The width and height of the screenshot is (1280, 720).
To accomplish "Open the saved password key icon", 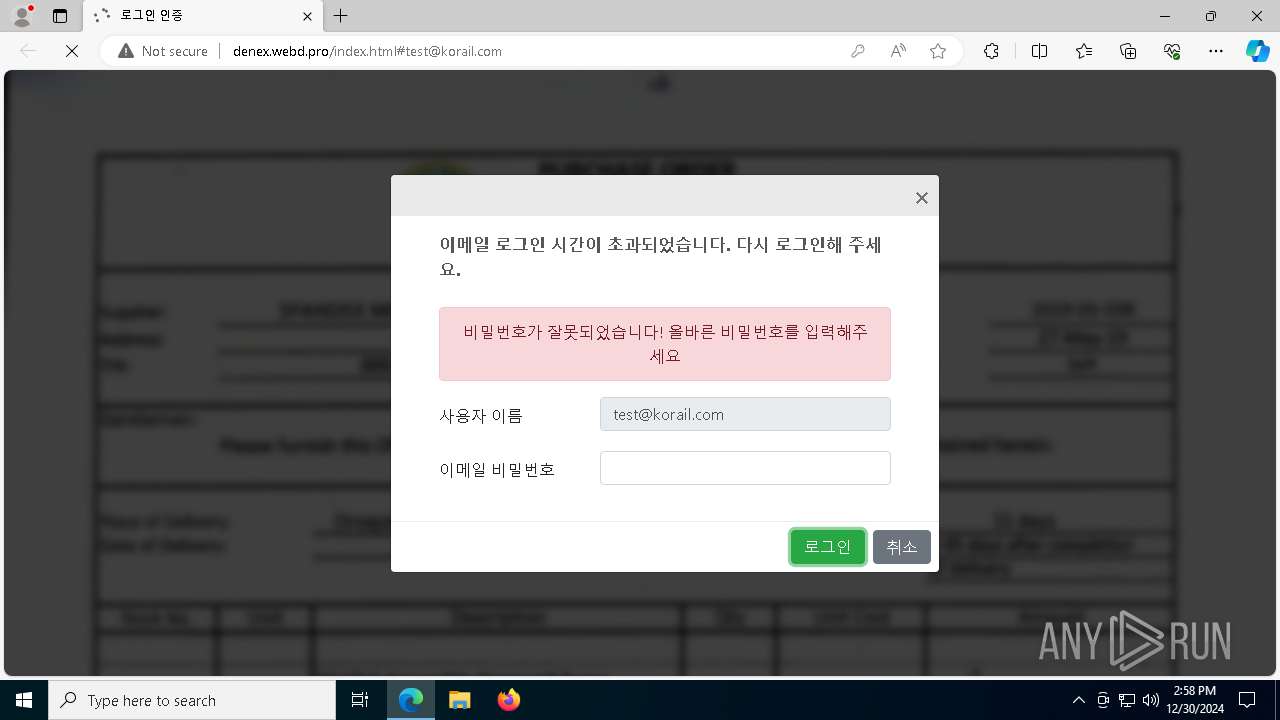I will pos(858,51).
